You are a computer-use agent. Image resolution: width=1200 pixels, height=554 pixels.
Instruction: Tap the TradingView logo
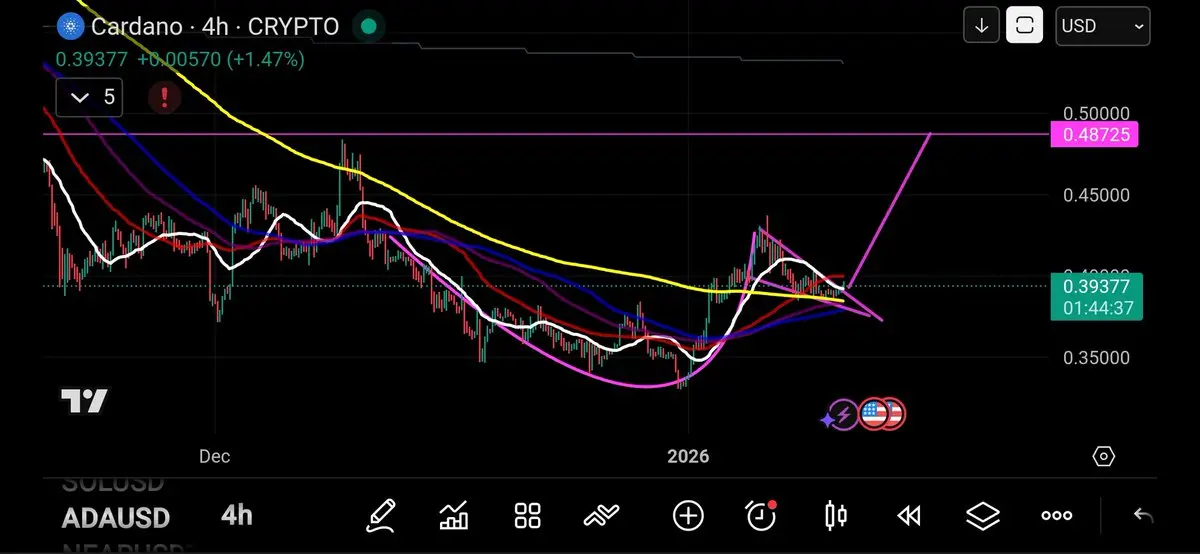tap(84, 402)
